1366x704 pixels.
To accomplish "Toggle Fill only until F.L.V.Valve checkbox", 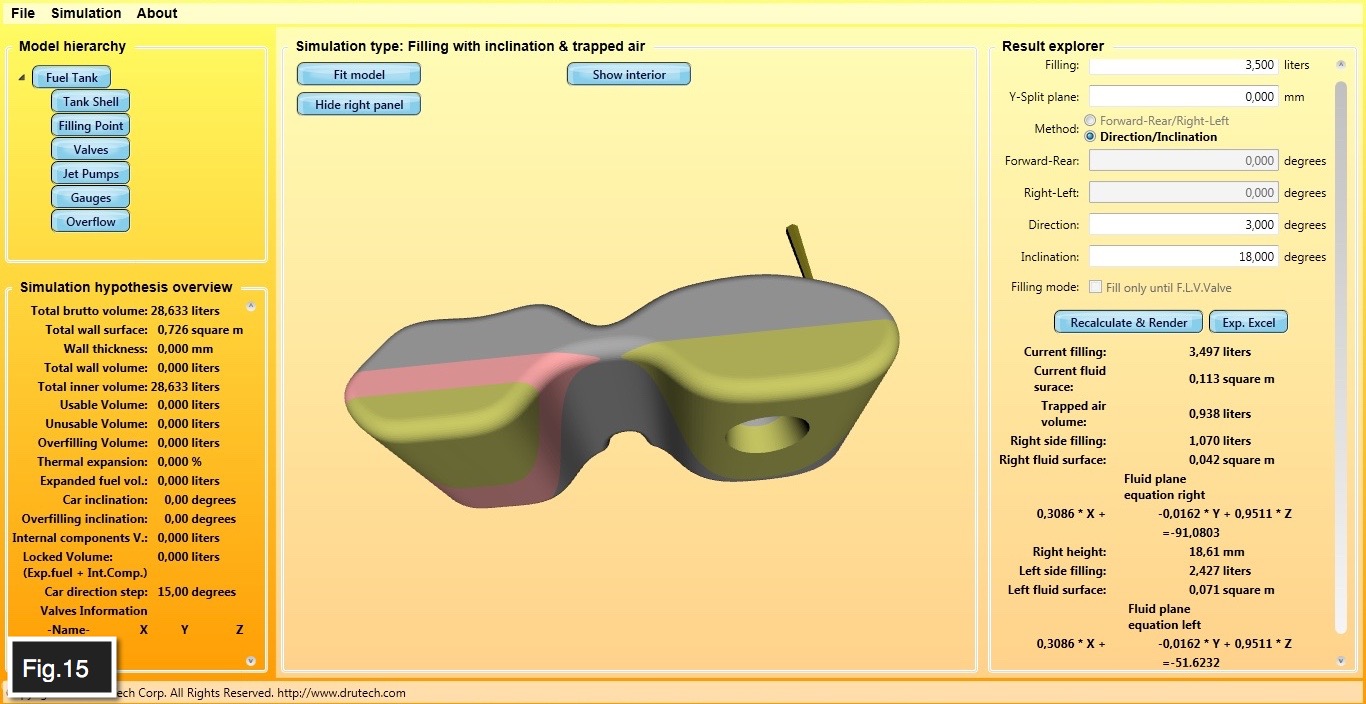I will (x=1096, y=287).
